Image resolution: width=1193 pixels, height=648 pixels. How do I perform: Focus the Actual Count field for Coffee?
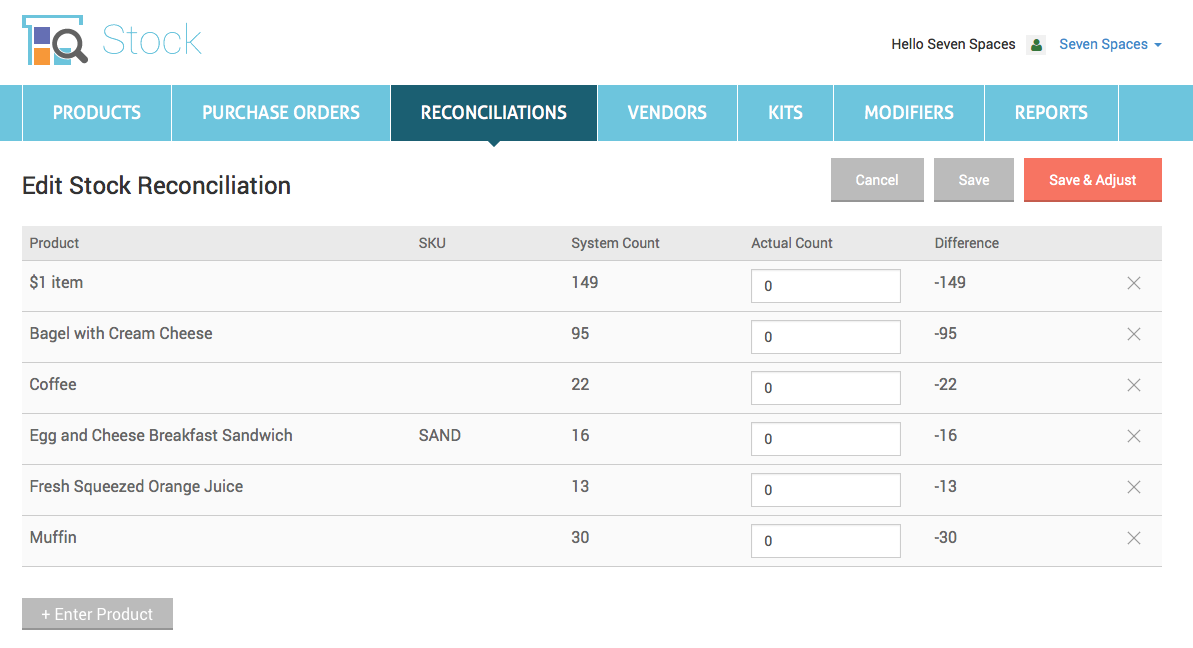825,388
